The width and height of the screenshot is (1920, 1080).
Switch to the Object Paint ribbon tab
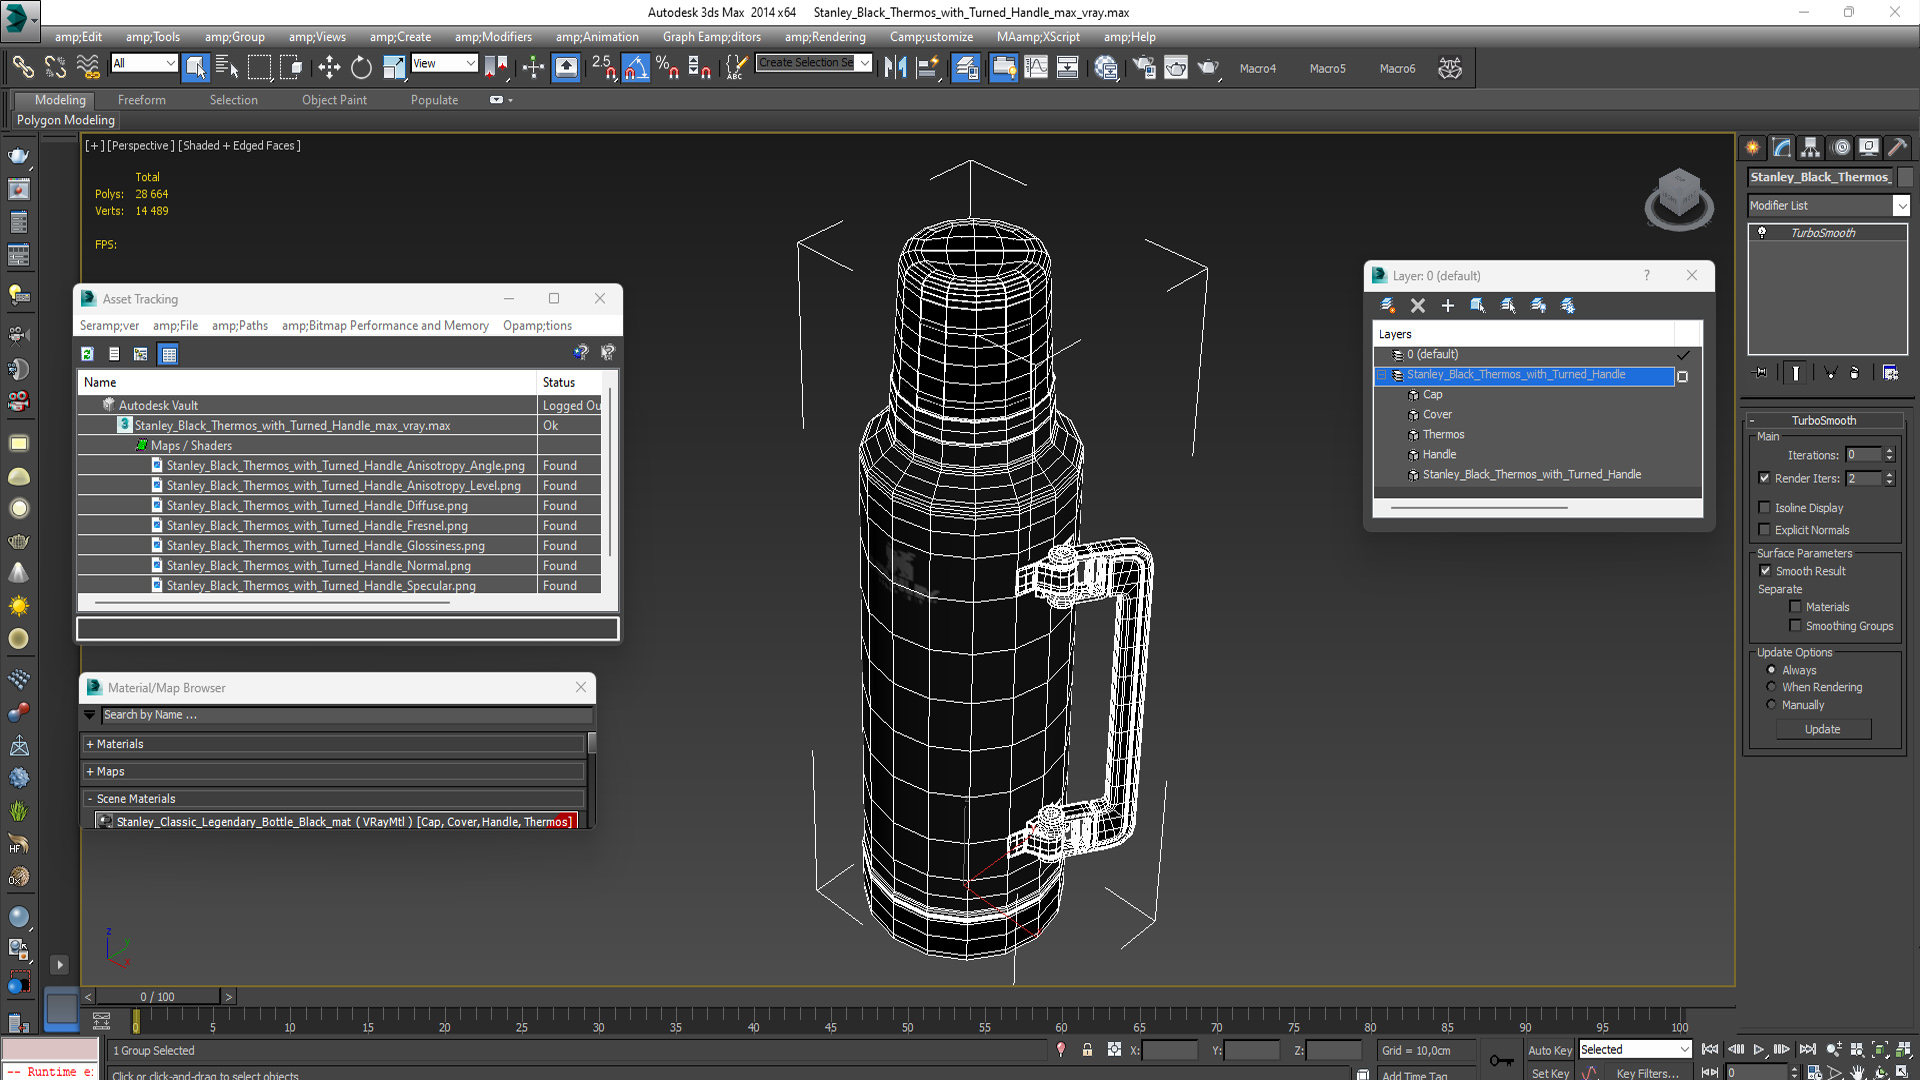(x=334, y=100)
